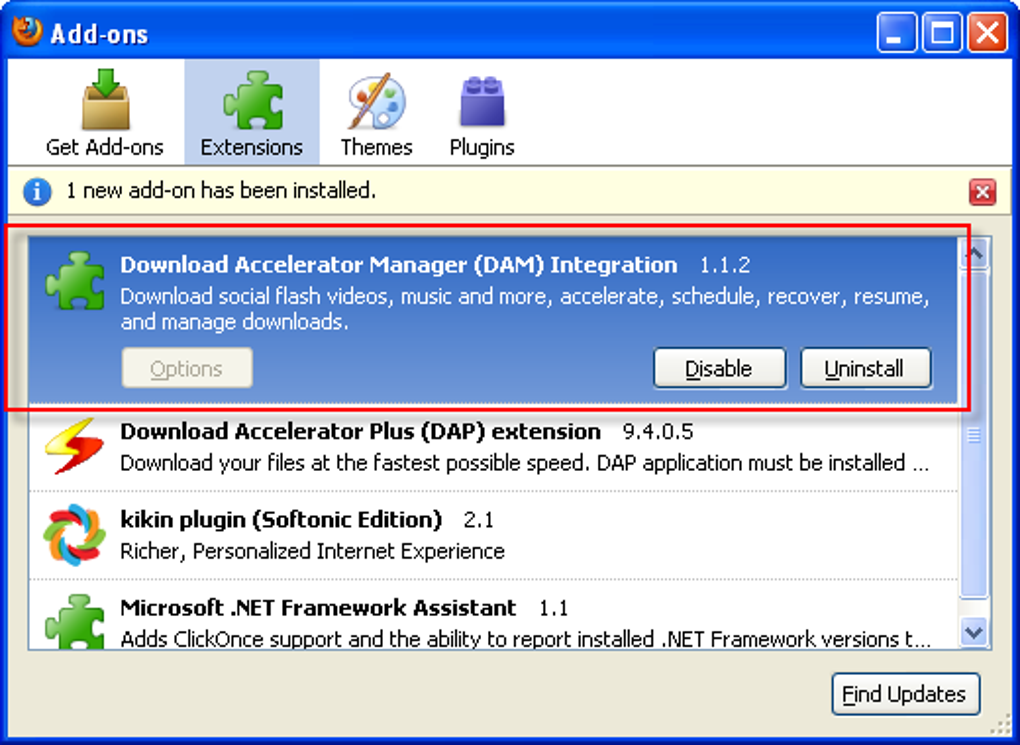Click the 'Adds ClickOnce support' description text
Image resolution: width=1020 pixels, height=745 pixels.
tap(526, 639)
